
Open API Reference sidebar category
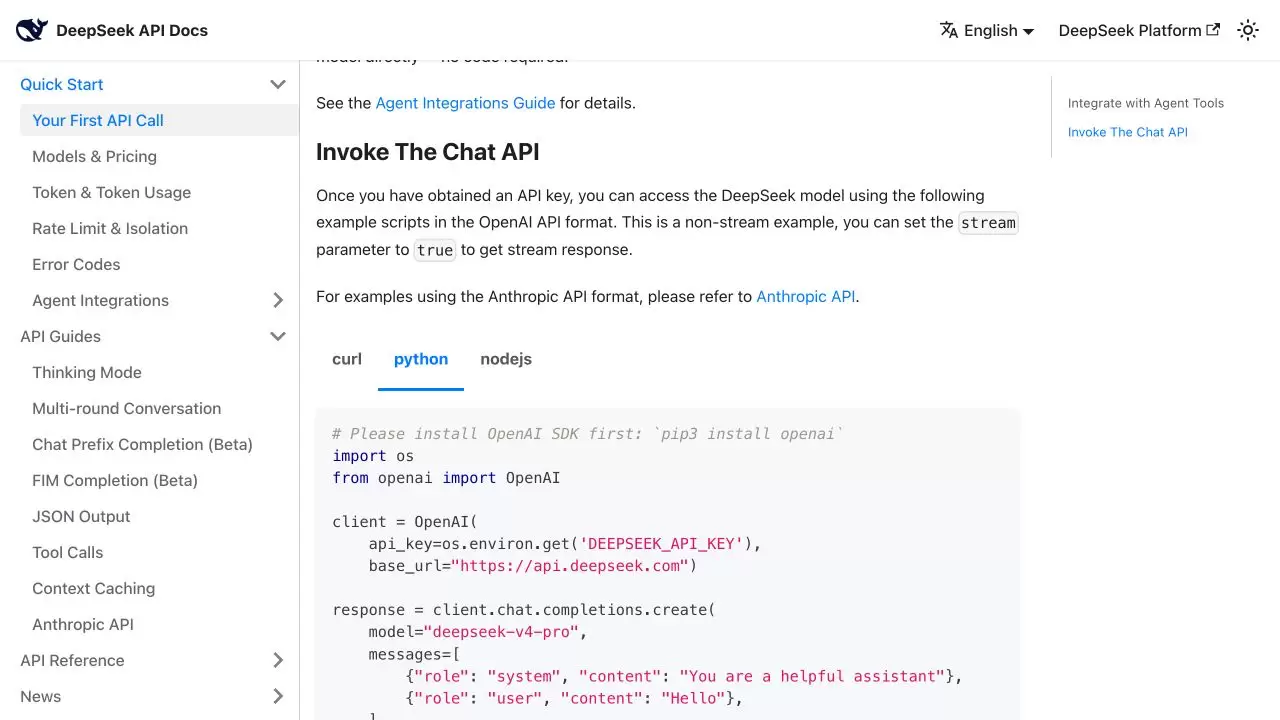point(72,660)
